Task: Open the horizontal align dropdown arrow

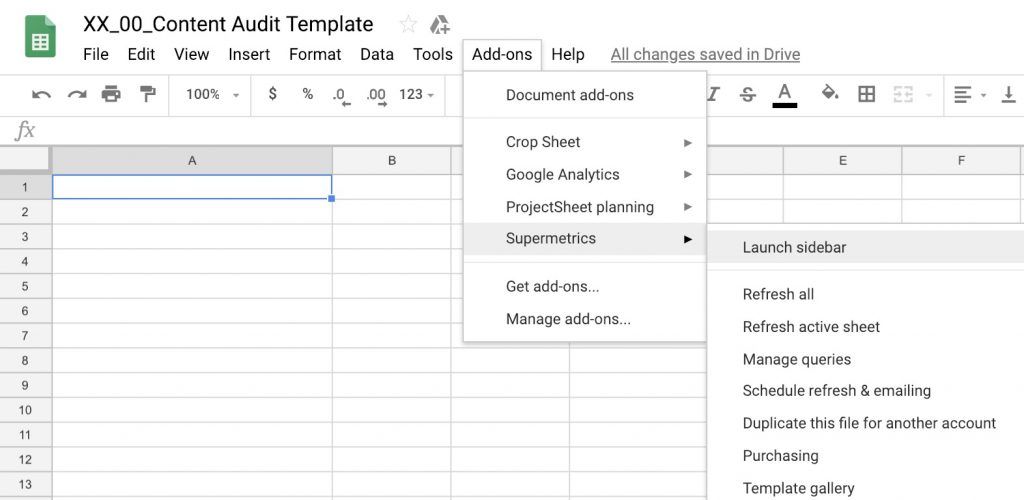Action: click(x=983, y=95)
